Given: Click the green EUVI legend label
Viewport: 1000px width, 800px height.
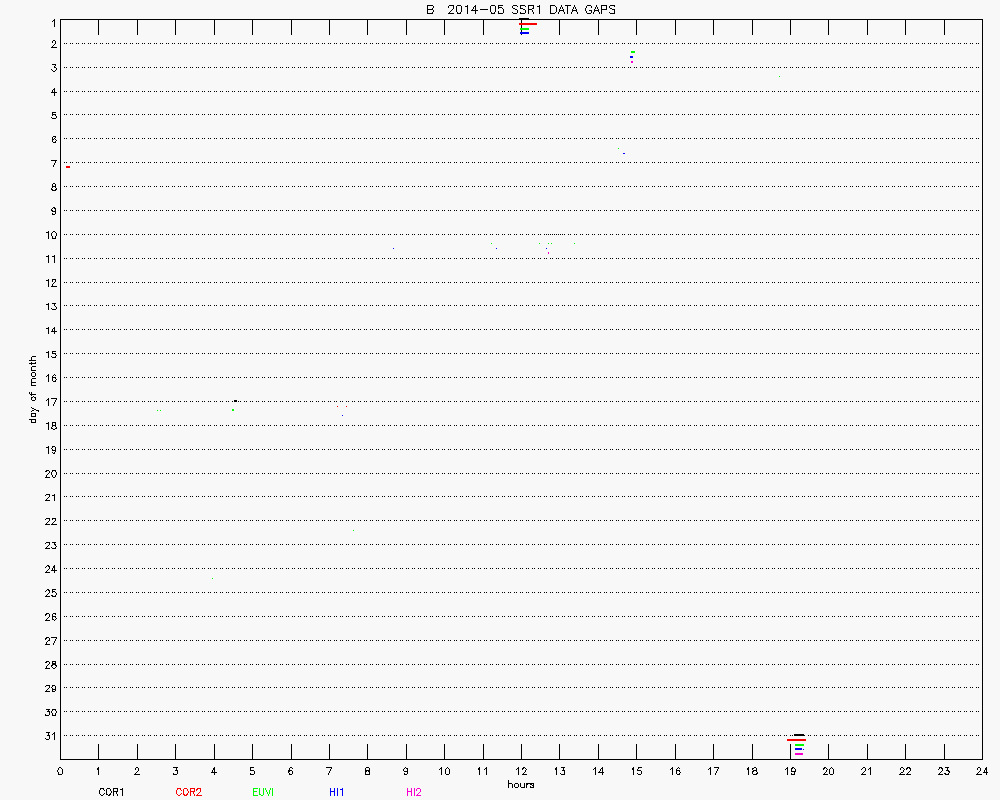Looking at the screenshot, I should coord(263,792).
